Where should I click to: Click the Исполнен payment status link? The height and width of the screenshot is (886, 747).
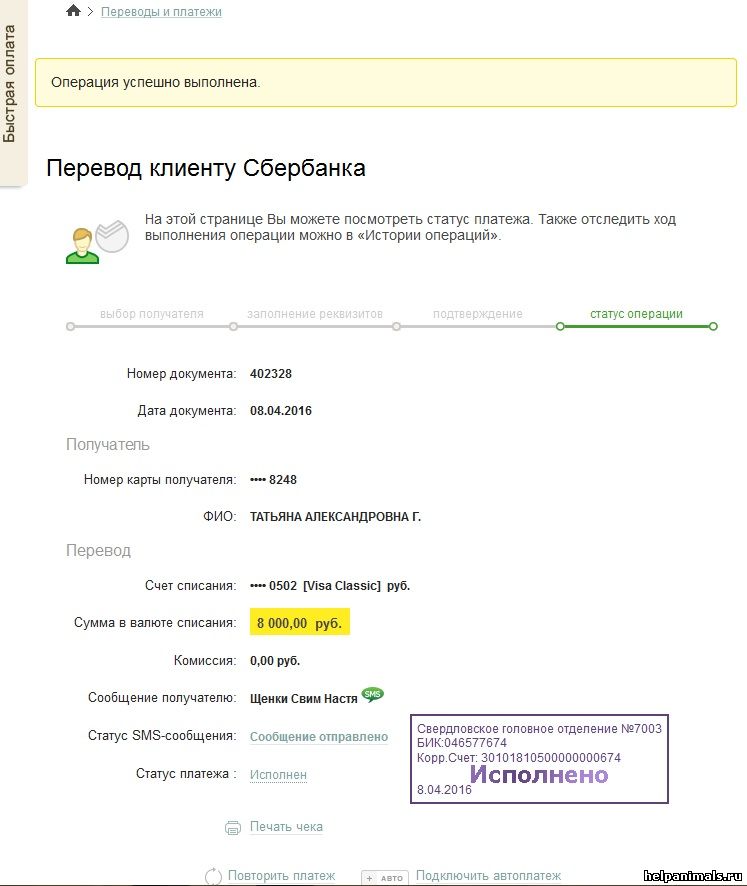[x=278, y=775]
